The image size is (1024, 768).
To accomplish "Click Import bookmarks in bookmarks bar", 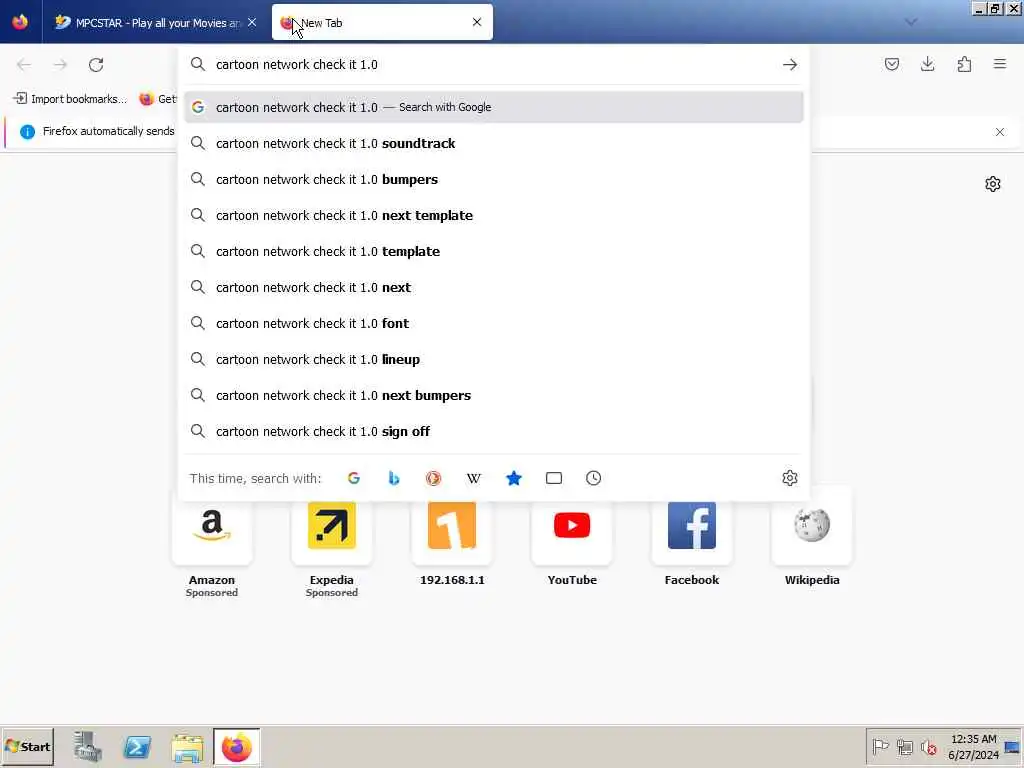I will (x=70, y=99).
